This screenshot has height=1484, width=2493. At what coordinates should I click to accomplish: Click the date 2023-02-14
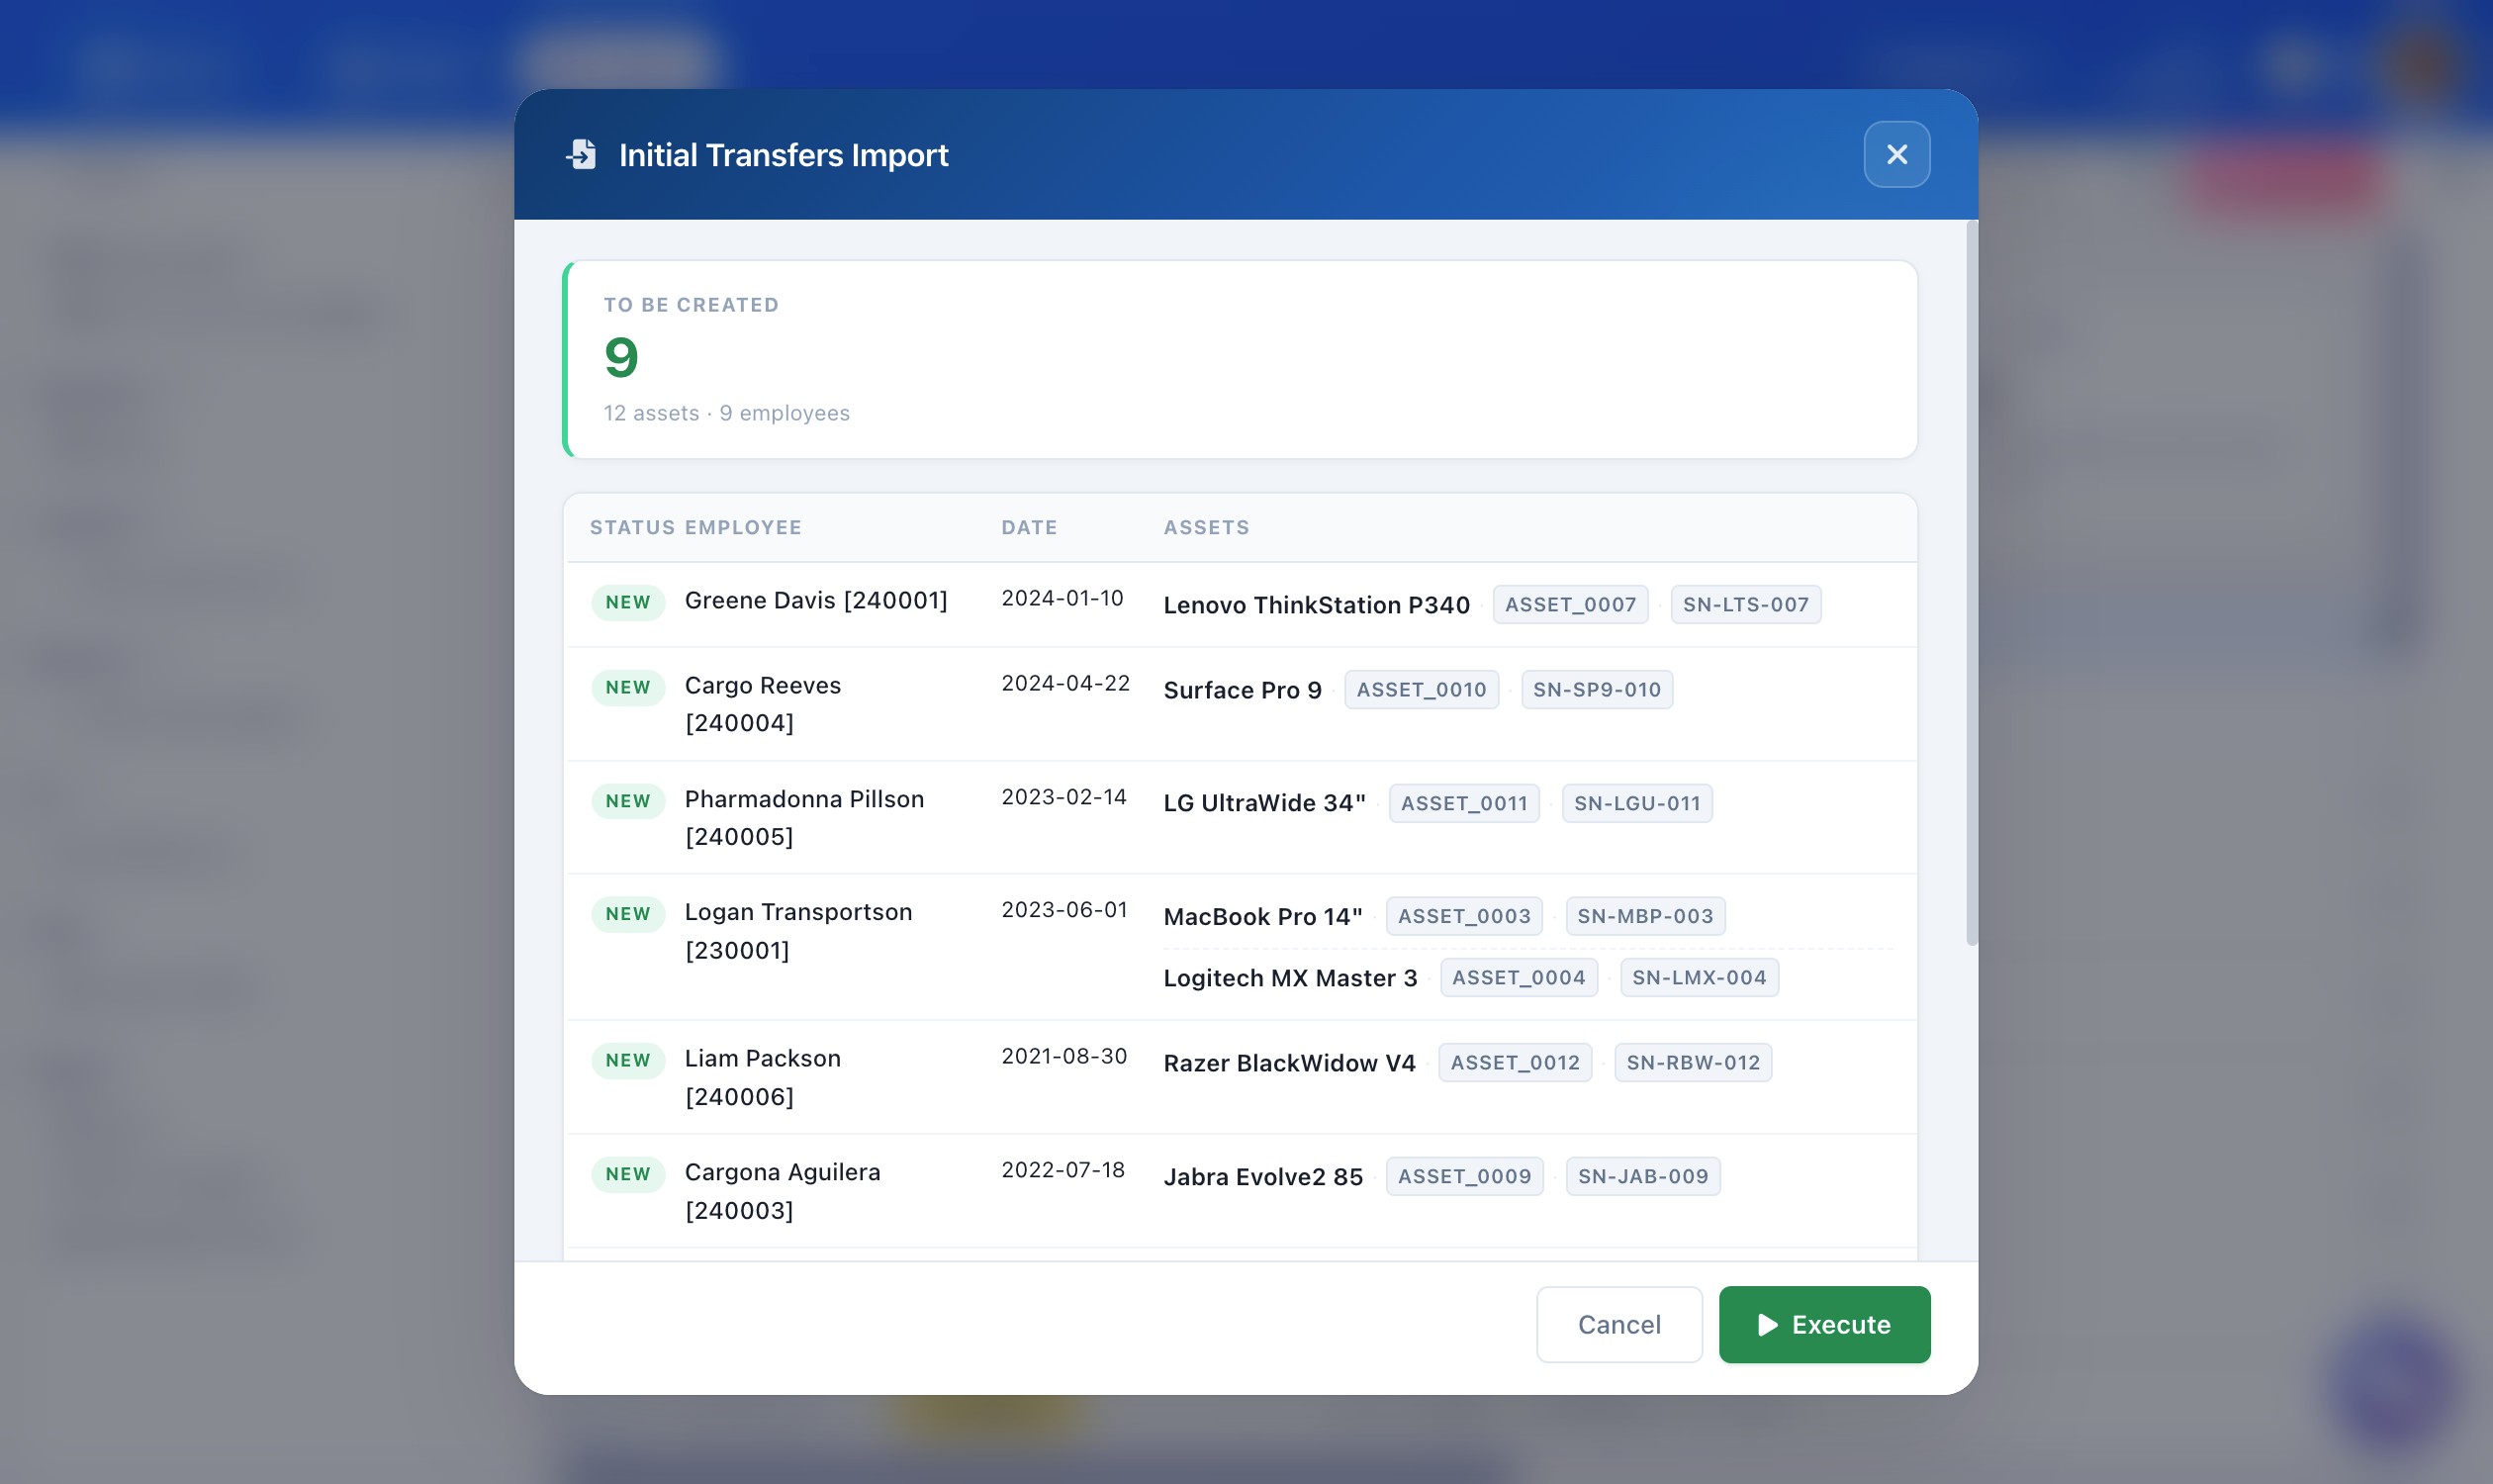tap(1064, 797)
